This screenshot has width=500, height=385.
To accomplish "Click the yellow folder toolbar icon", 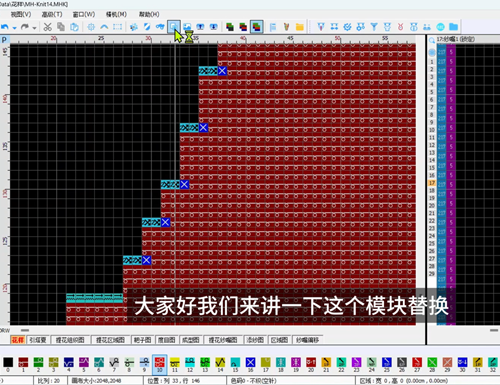I will tap(300, 27).
